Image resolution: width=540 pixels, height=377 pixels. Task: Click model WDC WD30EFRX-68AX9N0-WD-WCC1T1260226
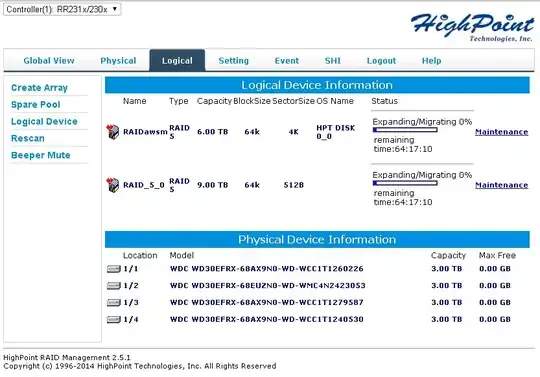pyautogui.click(x=267, y=269)
